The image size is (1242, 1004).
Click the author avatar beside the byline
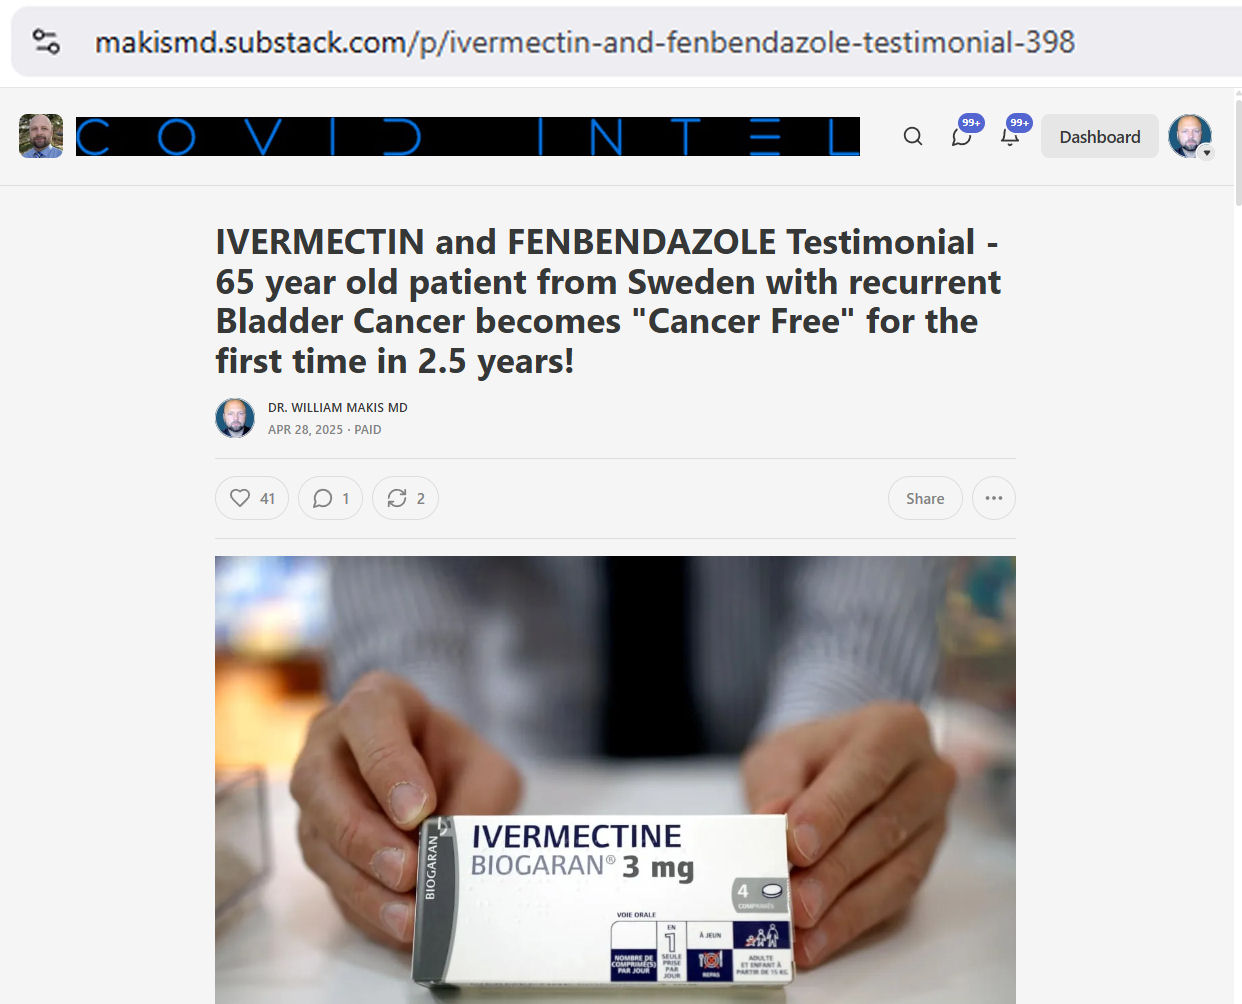[x=235, y=418]
